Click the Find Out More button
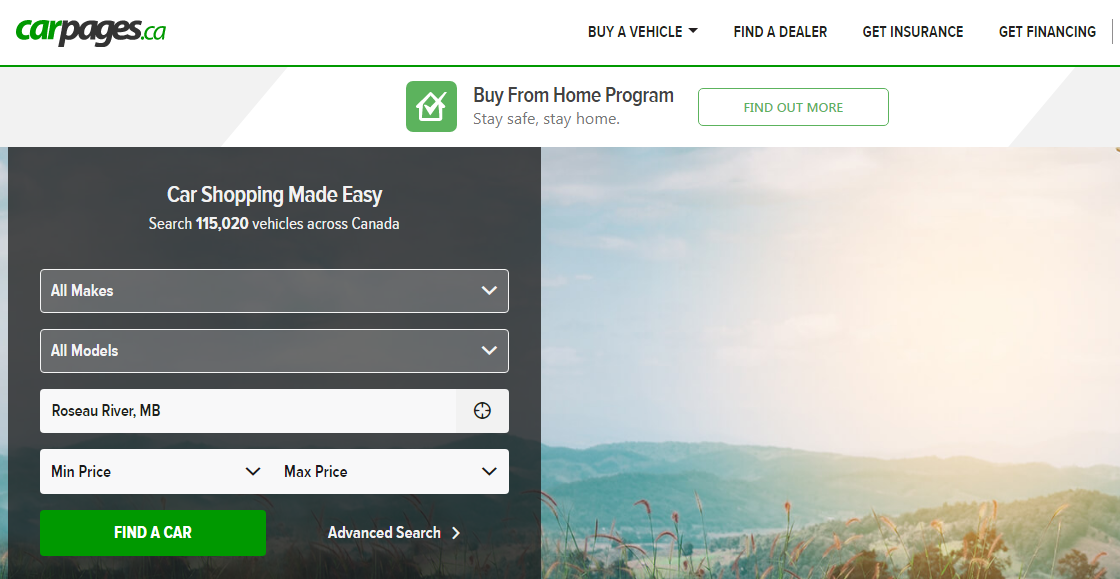This screenshot has width=1120, height=579. (793, 107)
